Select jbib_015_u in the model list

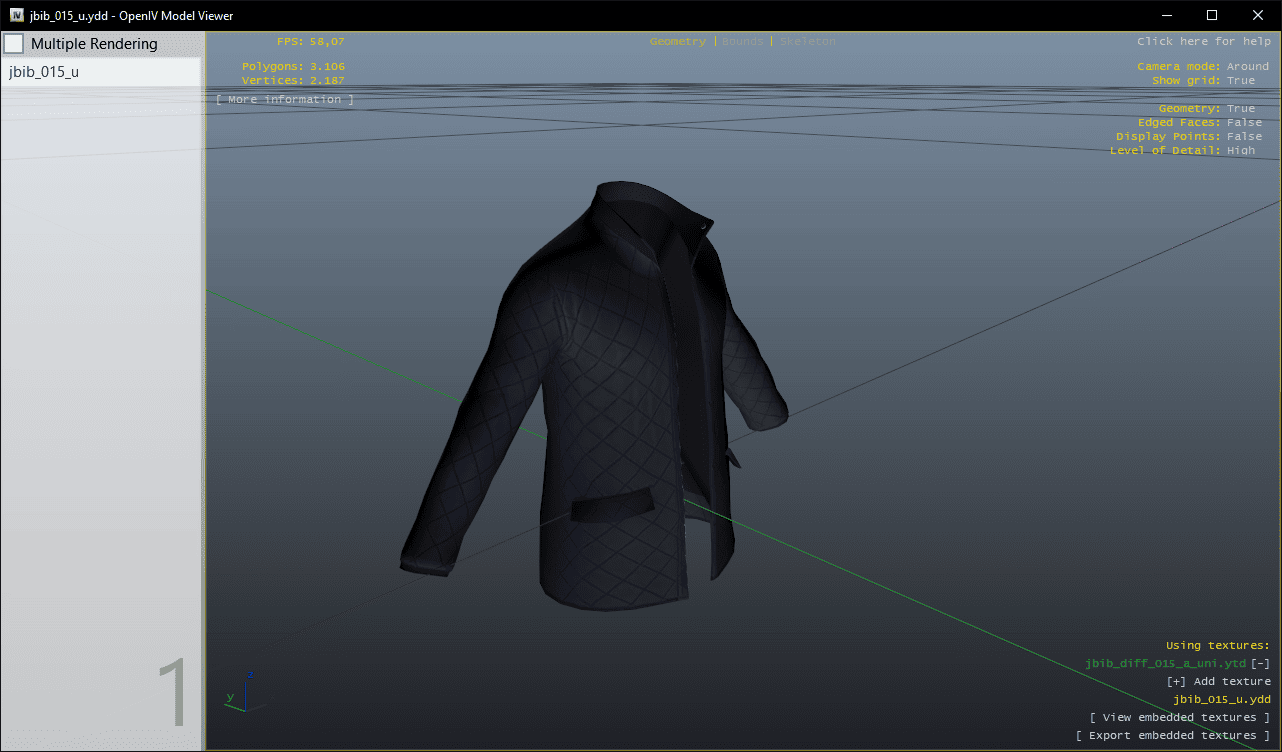100,72
